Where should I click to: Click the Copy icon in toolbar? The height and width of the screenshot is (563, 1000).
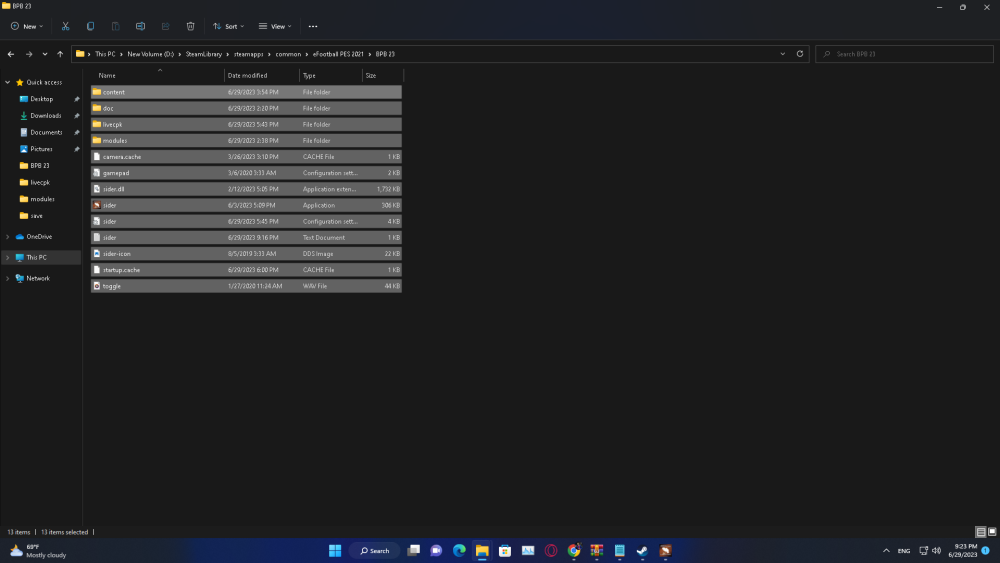click(x=91, y=26)
